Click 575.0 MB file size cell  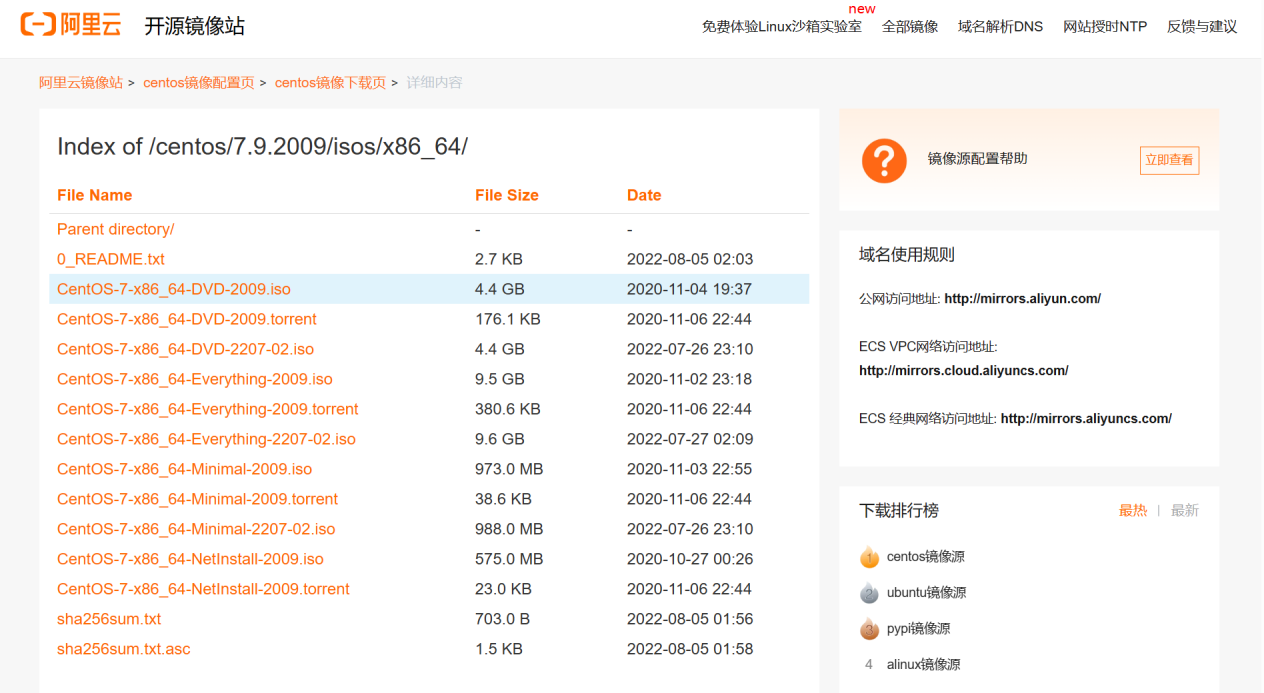[509, 559]
